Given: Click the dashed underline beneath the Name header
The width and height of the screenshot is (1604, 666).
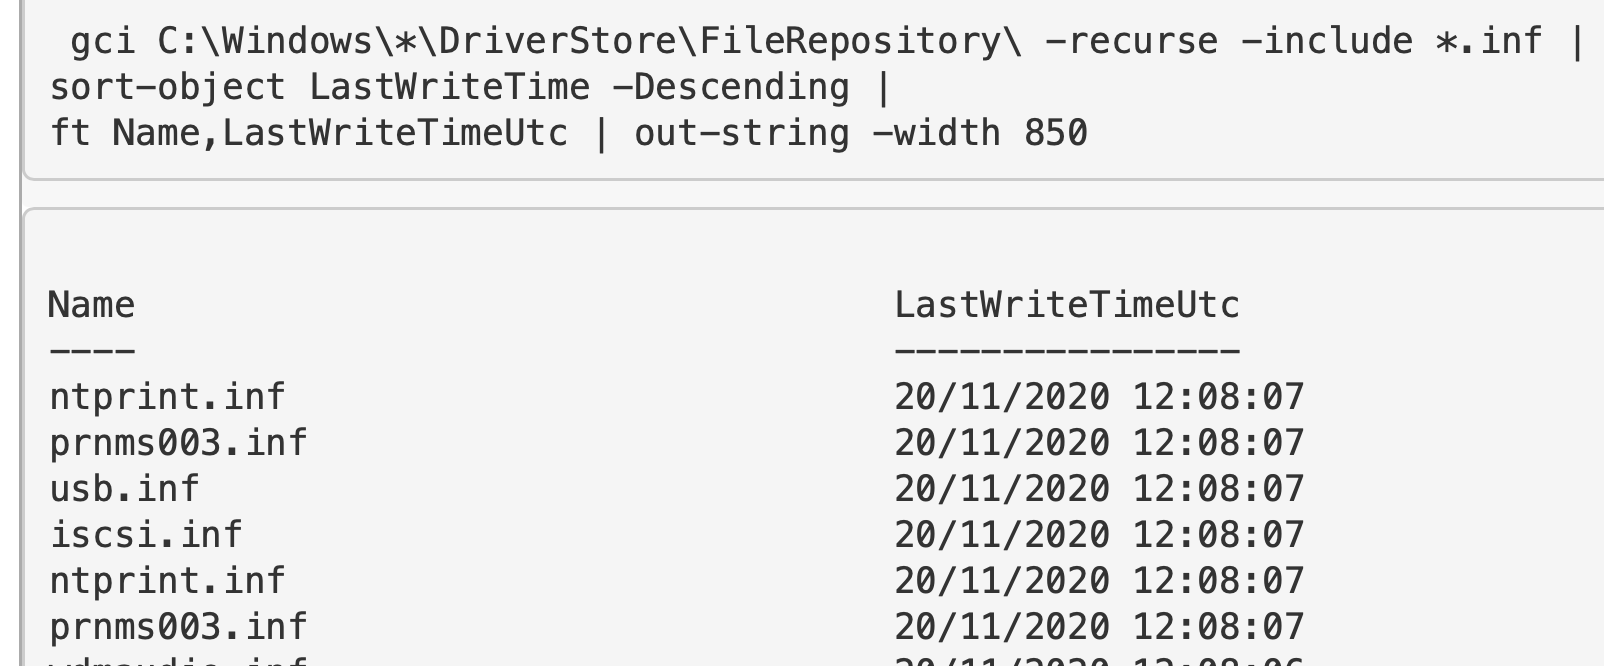Looking at the screenshot, I should 91,351.
